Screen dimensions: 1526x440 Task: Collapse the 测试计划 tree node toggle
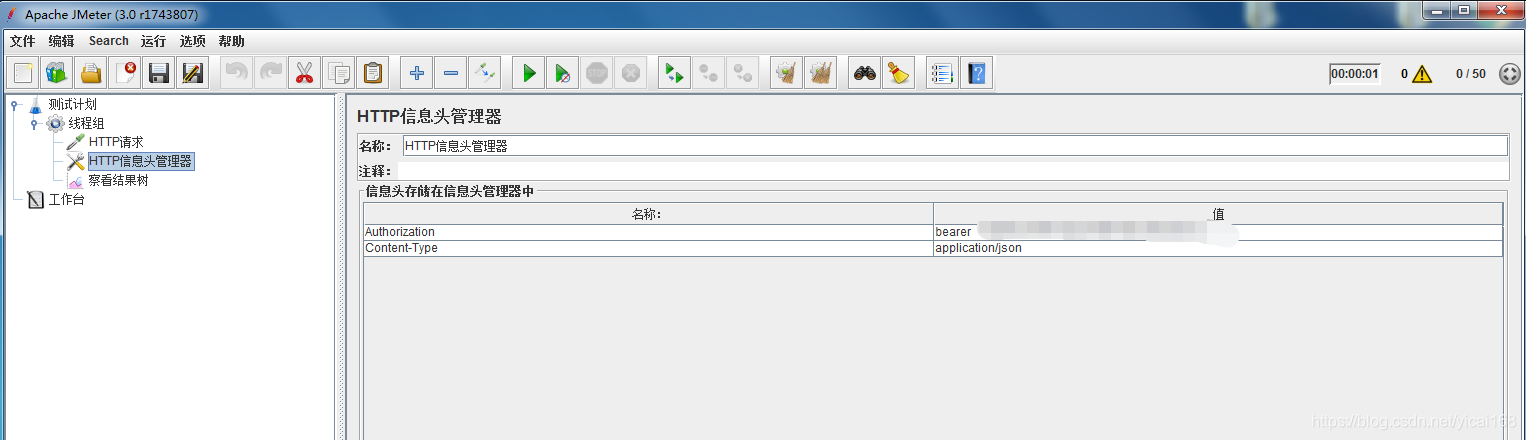14,104
